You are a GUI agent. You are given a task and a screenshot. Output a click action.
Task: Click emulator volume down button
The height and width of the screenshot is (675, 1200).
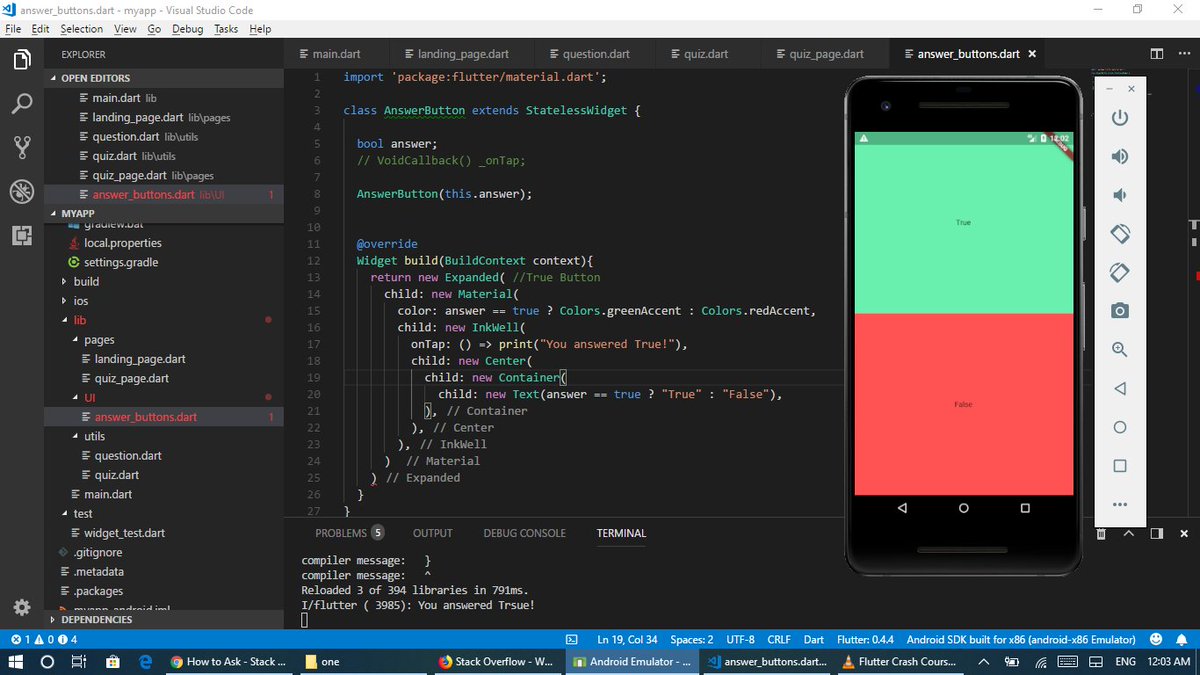tap(1120, 195)
